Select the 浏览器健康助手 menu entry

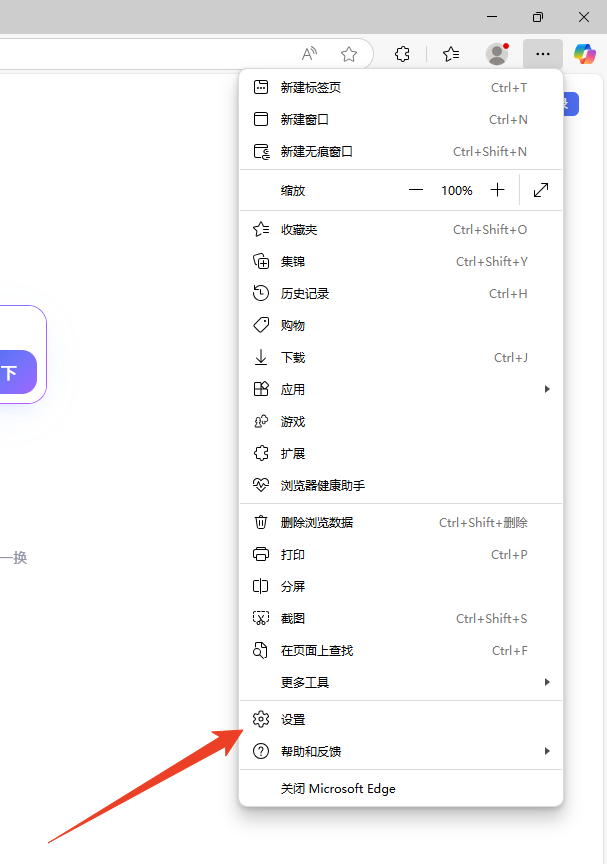[401, 485]
